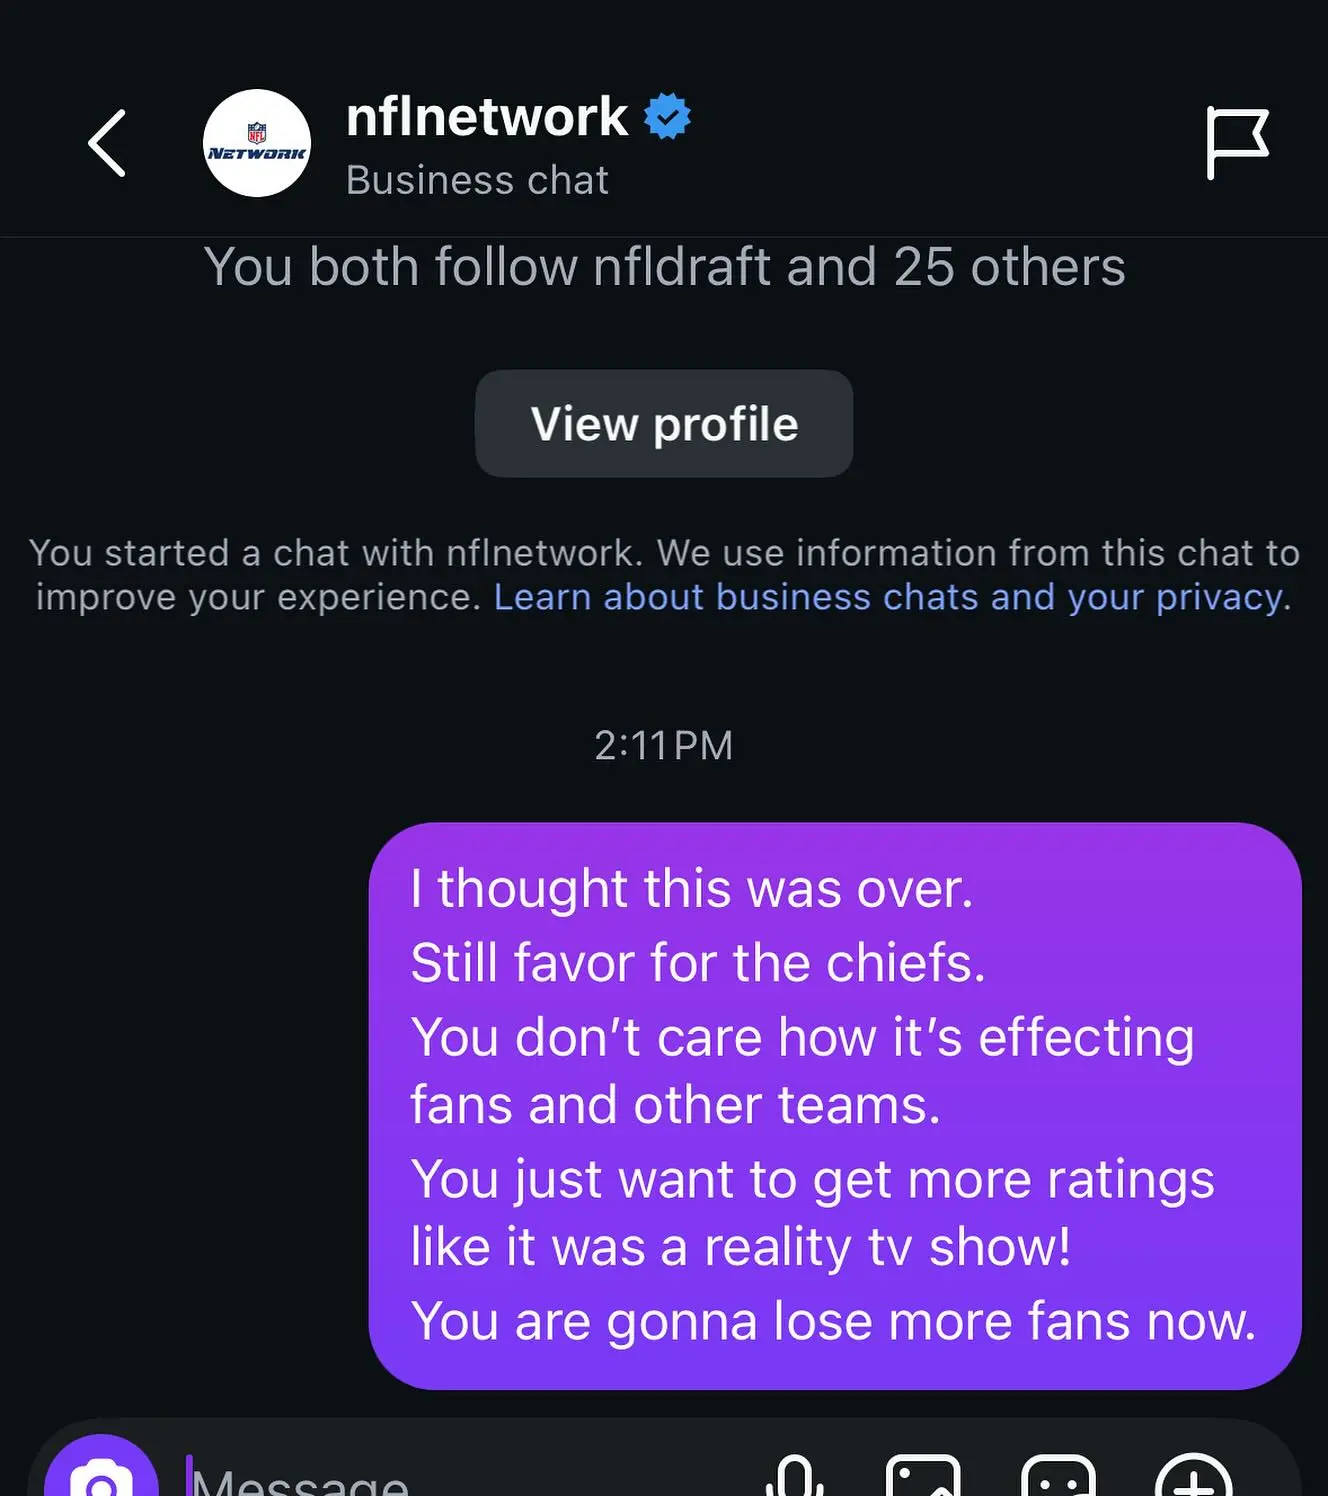Tap the back arrow in header
The image size is (1328, 1496).
107,143
